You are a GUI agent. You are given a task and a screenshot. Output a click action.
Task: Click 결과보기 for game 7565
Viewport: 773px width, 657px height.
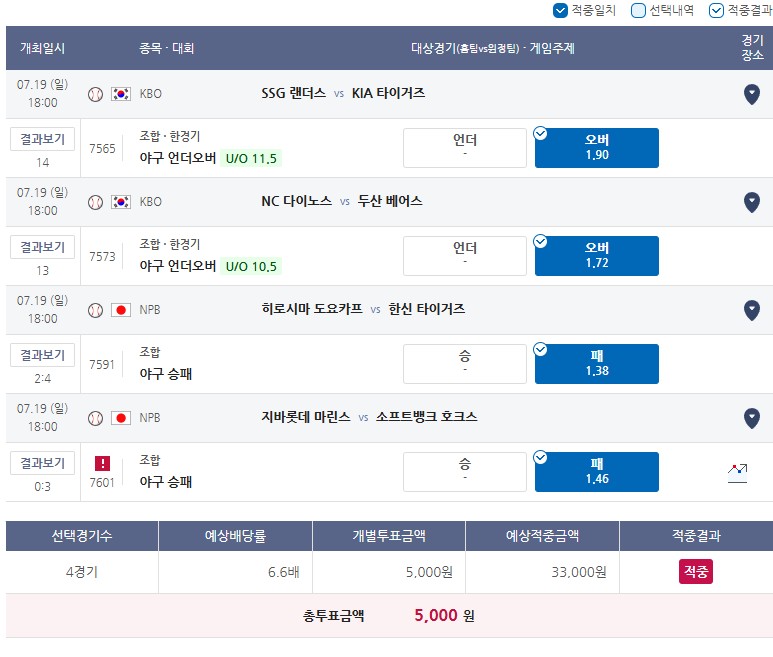click(42, 139)
